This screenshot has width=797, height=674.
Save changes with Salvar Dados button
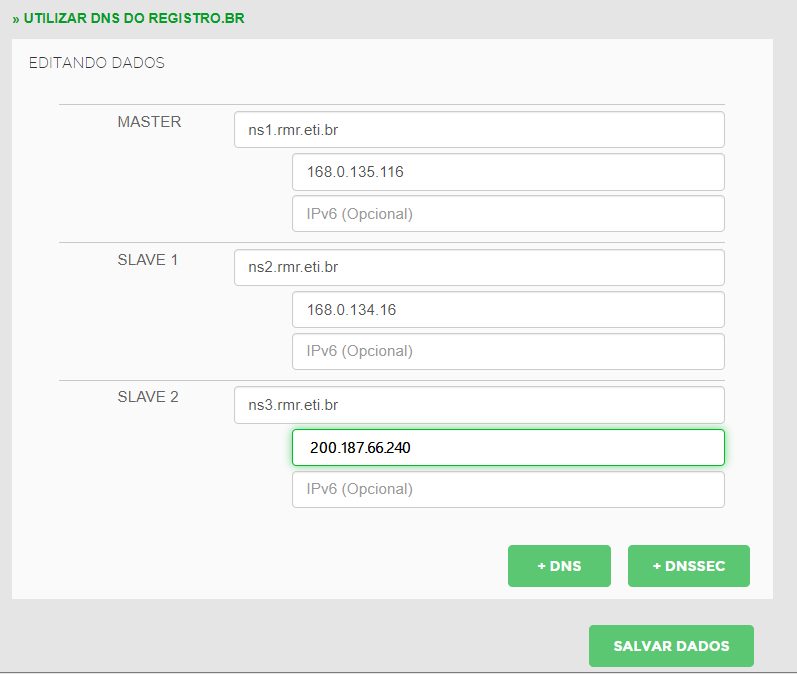[671, 646]
